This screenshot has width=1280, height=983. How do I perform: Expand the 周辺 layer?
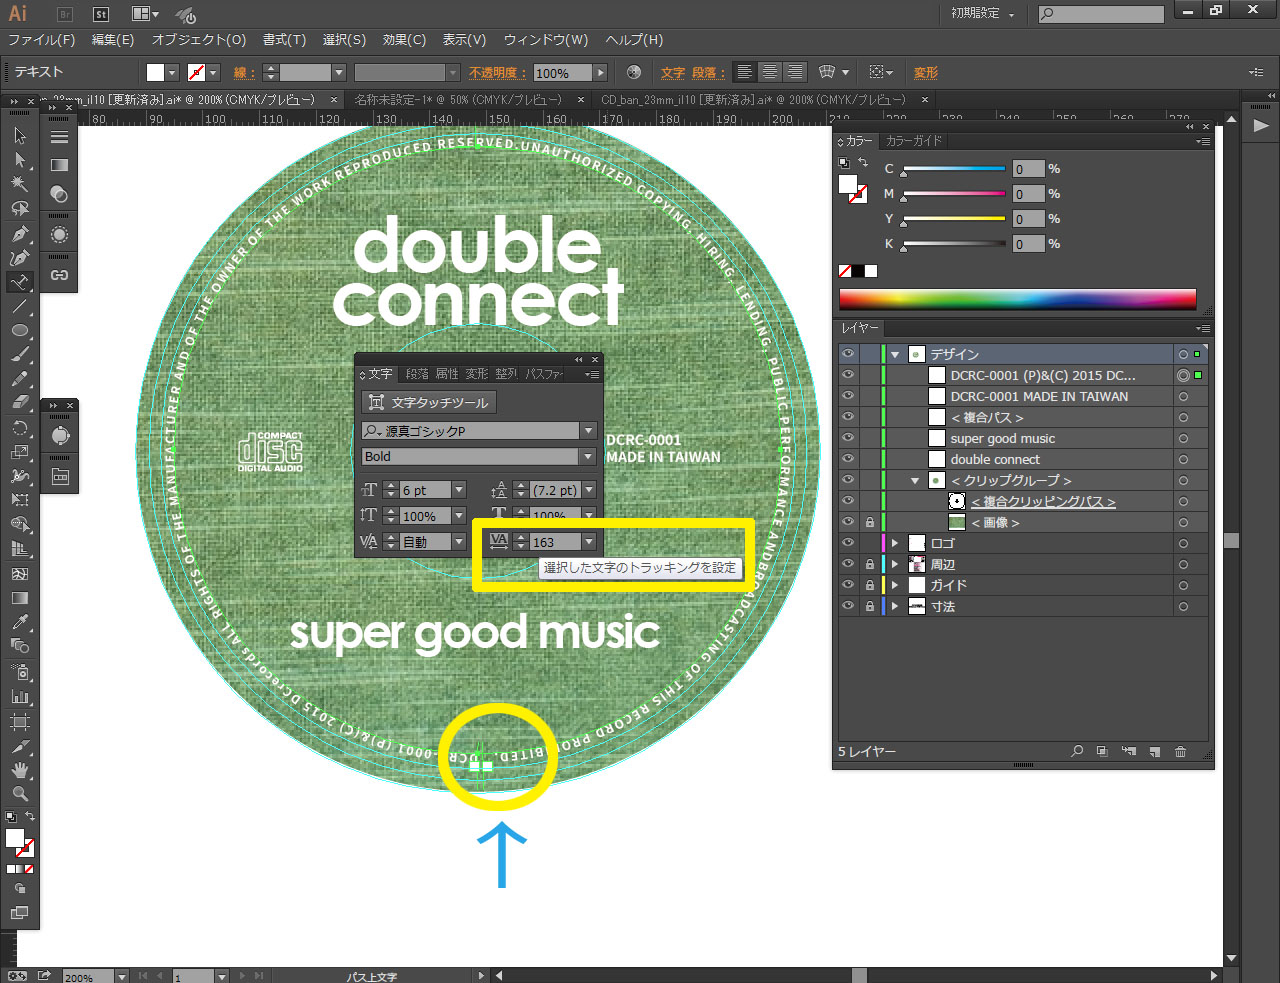(895, 564)
